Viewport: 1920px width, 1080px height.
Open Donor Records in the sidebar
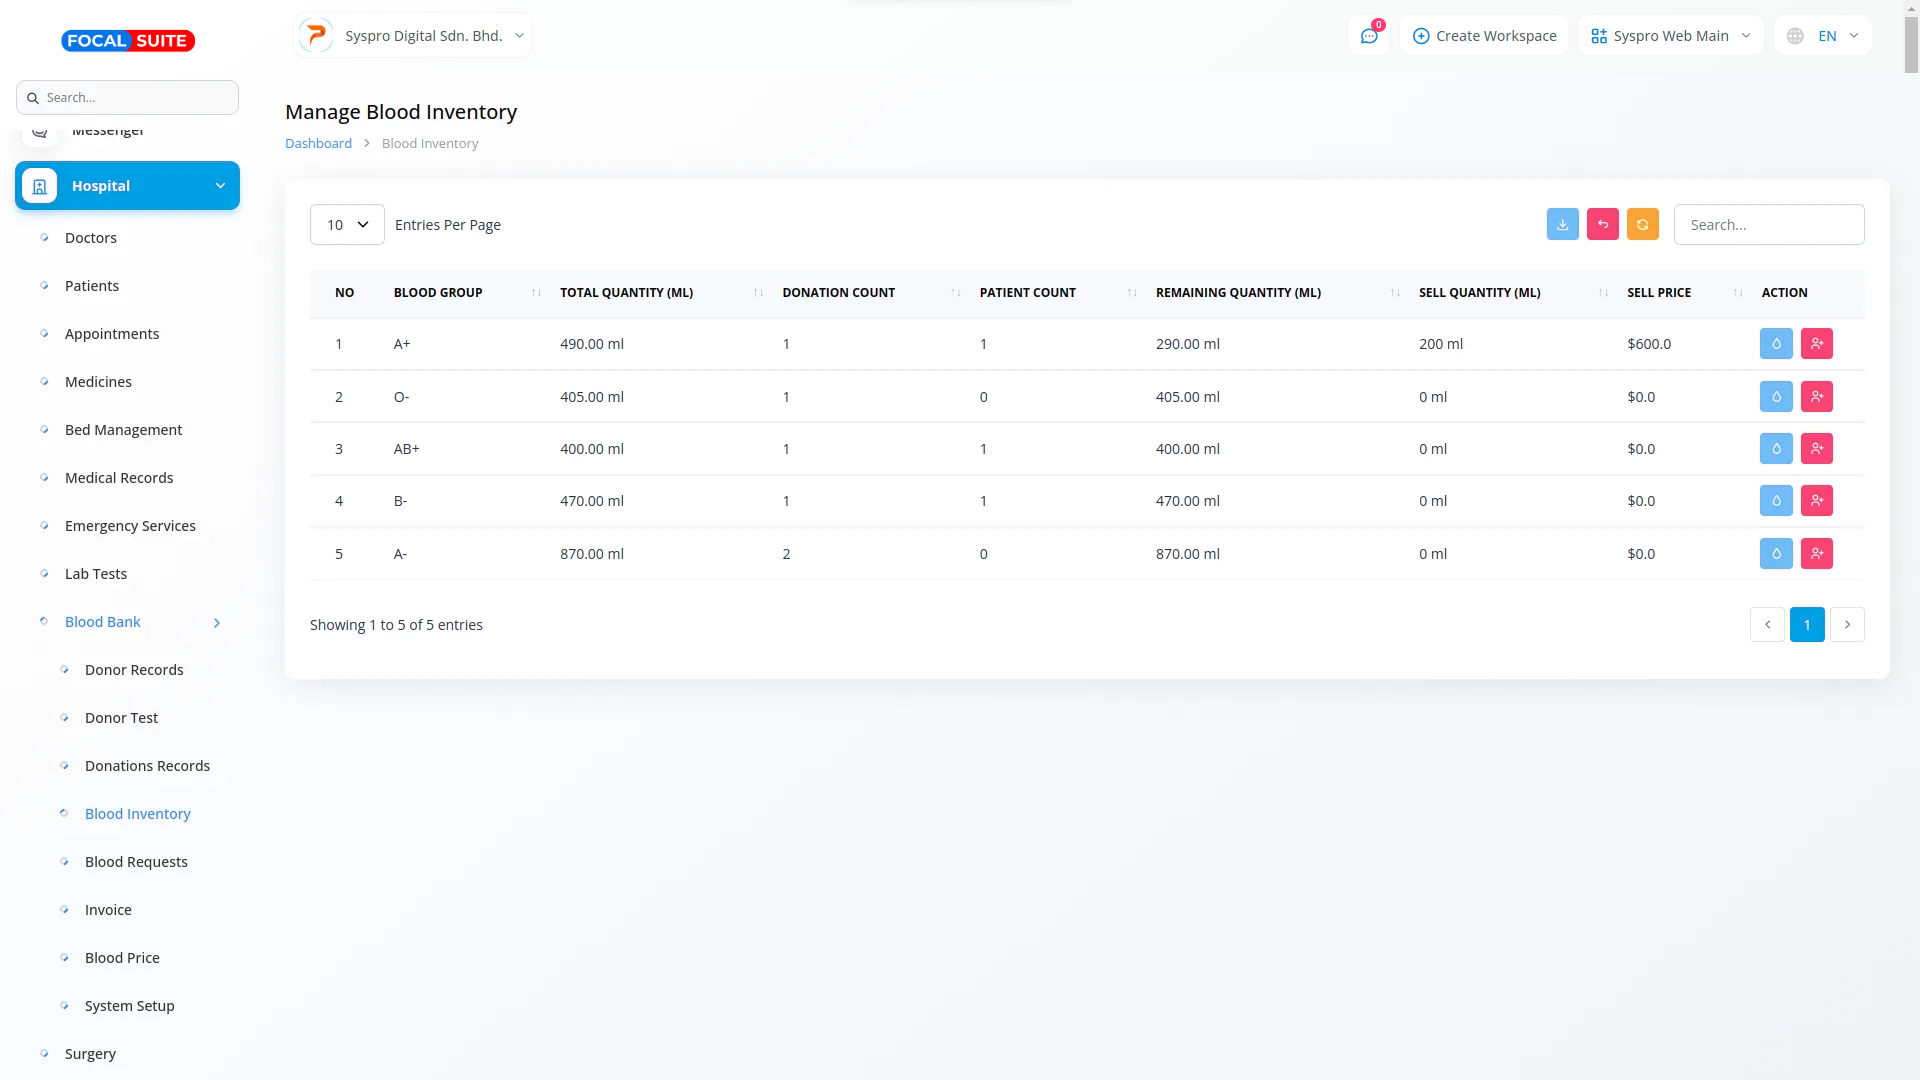click(134, 670)
